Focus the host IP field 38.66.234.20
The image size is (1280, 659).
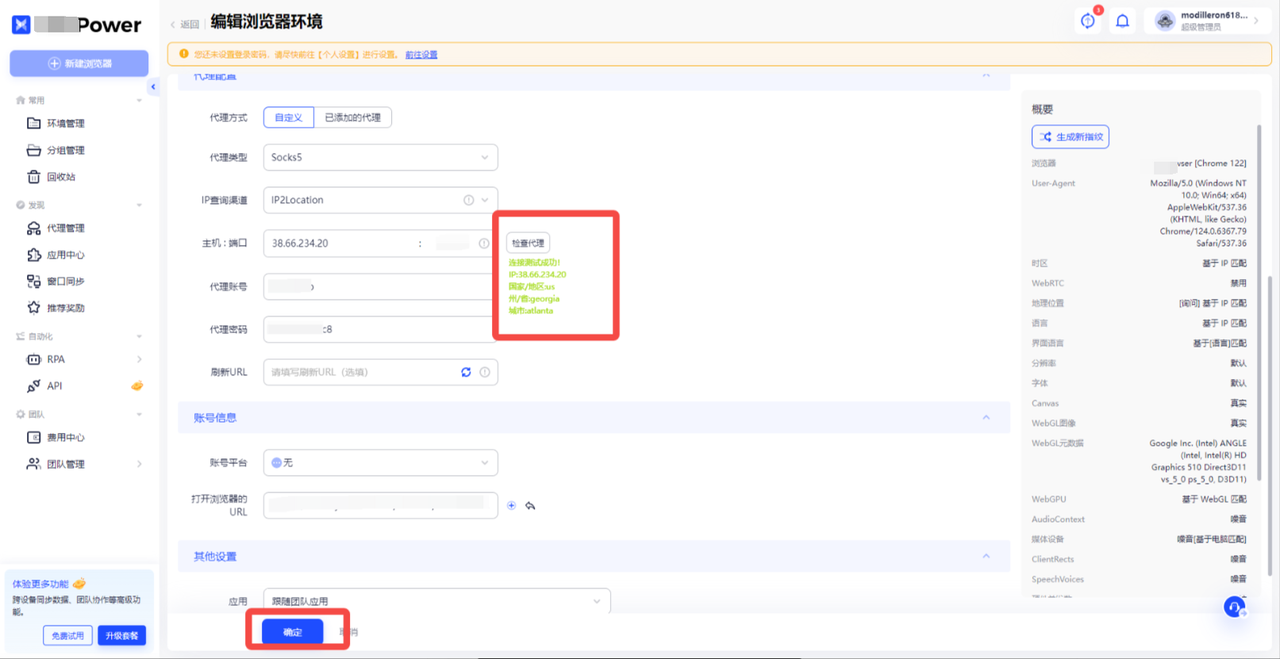point(340,243)
